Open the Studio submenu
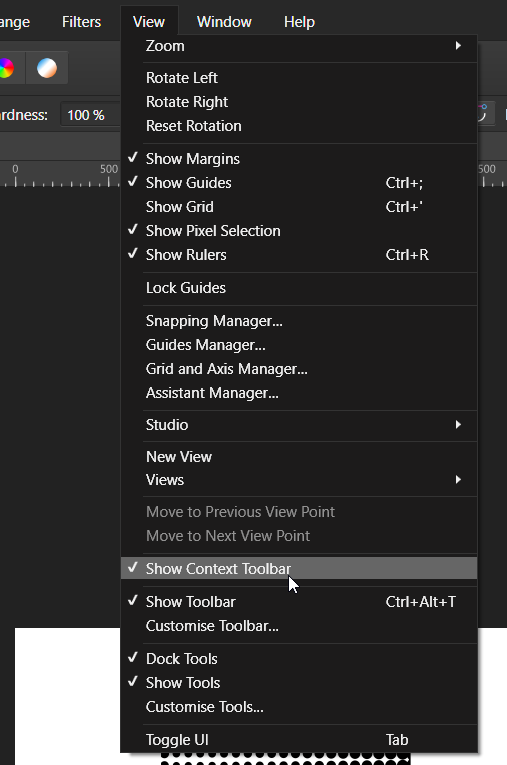Screen dimensions: 507x765 coord(299,424)
